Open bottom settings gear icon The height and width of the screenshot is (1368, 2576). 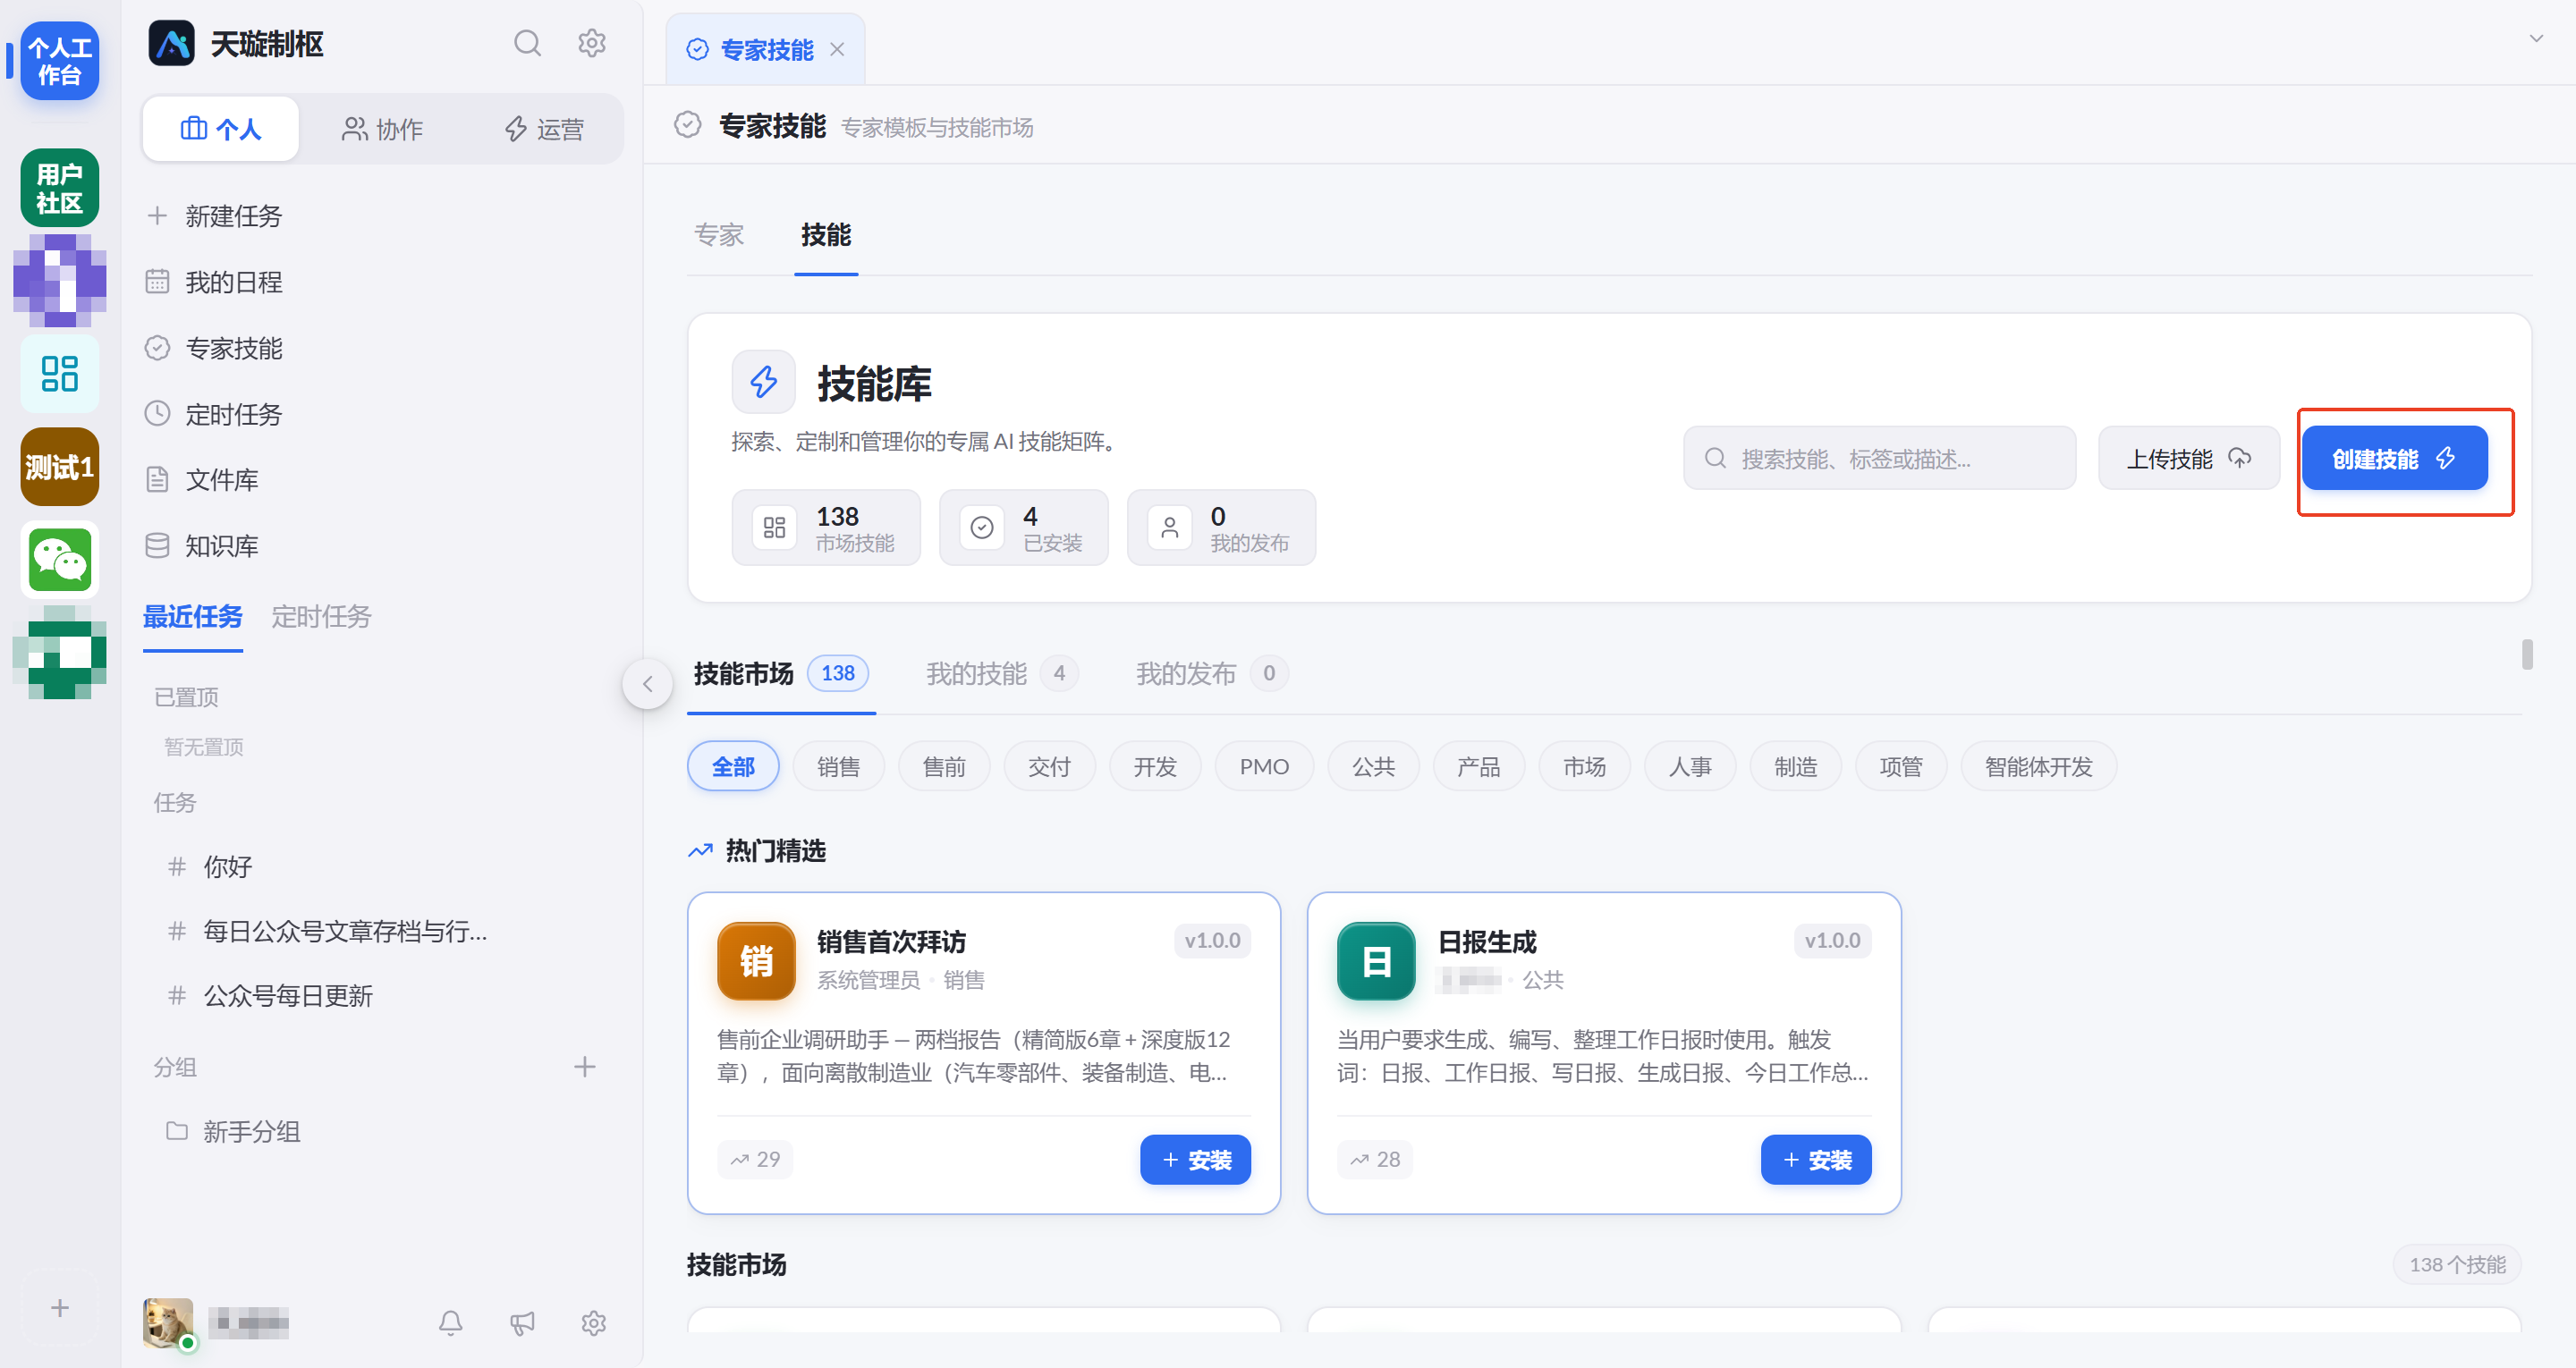594,1323
